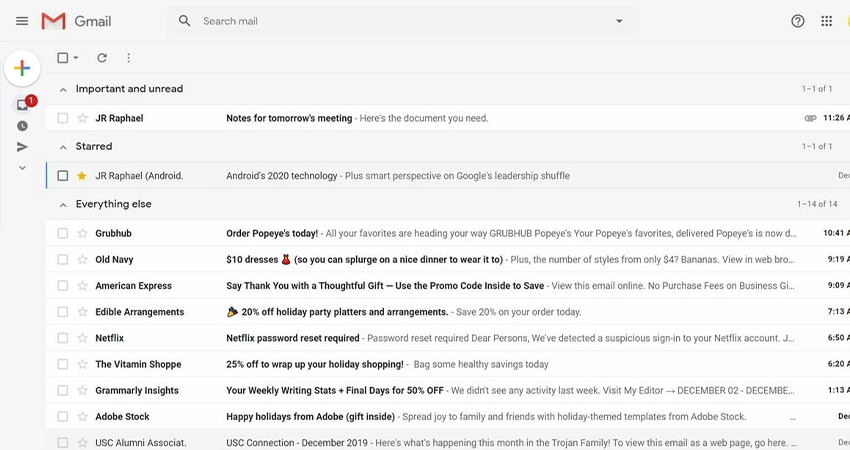Open the Snoozed clock icon

(22, 126)
